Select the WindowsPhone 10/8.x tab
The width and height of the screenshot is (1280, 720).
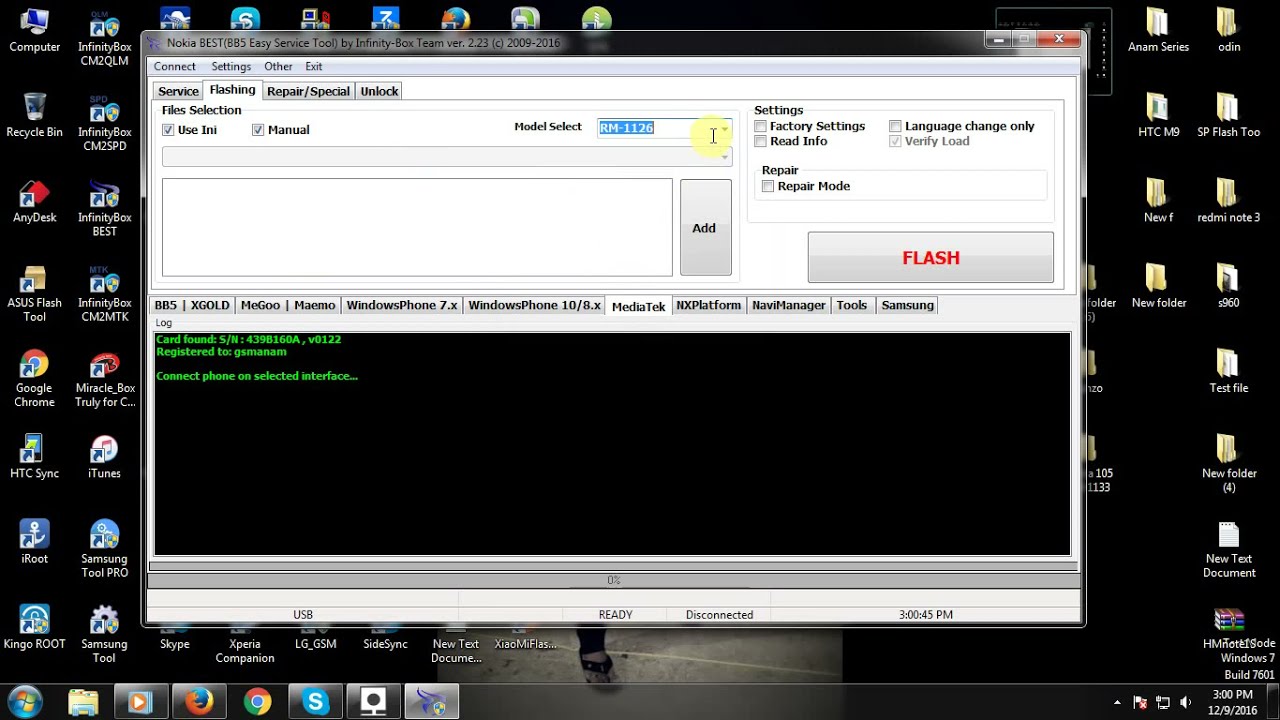534,305
